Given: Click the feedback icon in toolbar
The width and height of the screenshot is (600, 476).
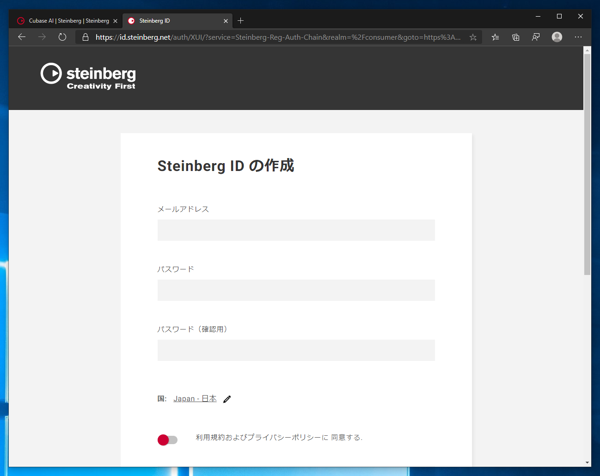Looking at the screenshot, I should click(536, 37).
